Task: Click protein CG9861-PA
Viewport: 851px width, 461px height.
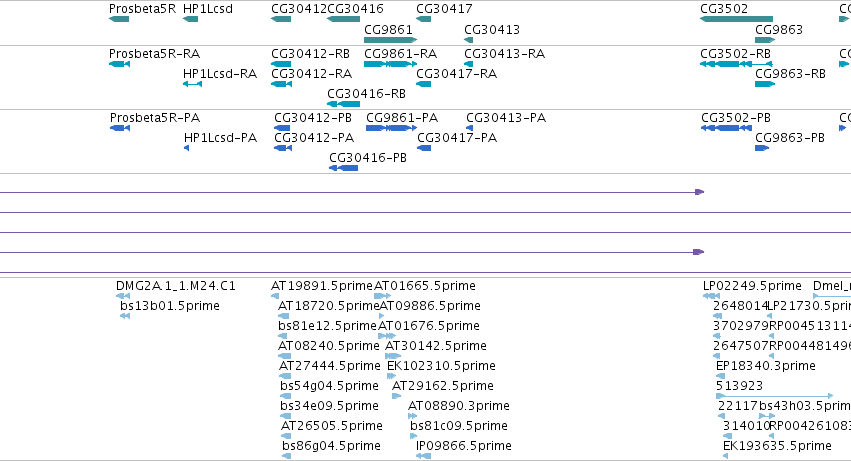Action: coord(402,118)
